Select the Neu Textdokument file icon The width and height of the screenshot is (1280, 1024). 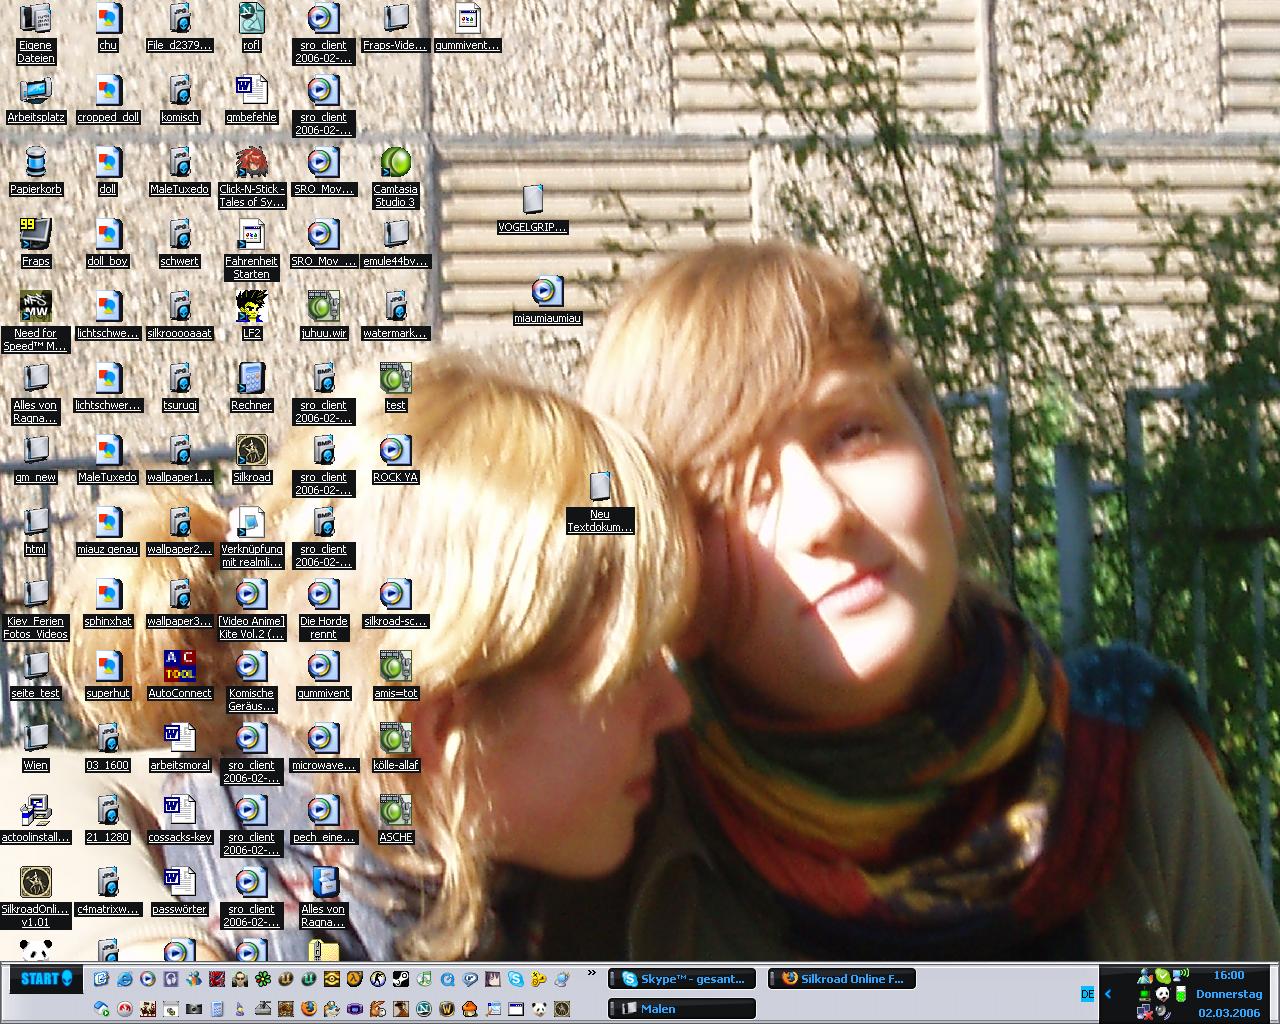[599, 488]
